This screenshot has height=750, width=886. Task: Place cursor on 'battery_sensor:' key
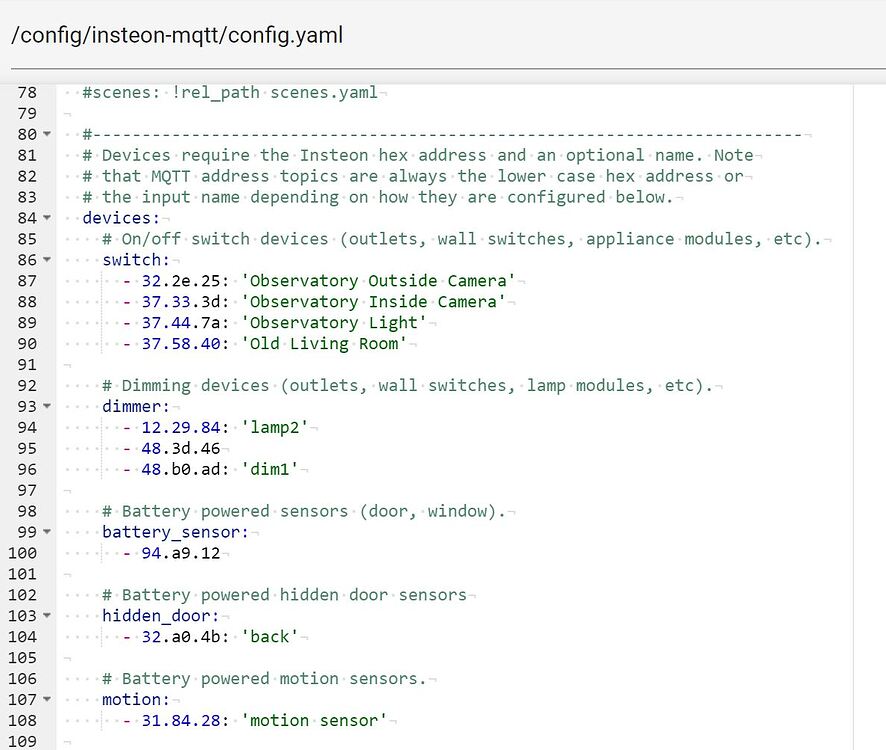[x=175, y=532]
